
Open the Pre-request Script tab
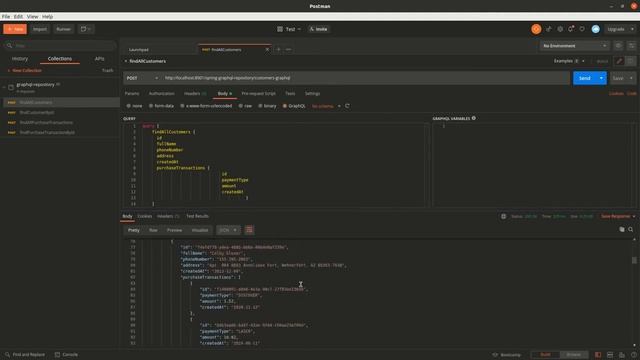click(258, 93)
